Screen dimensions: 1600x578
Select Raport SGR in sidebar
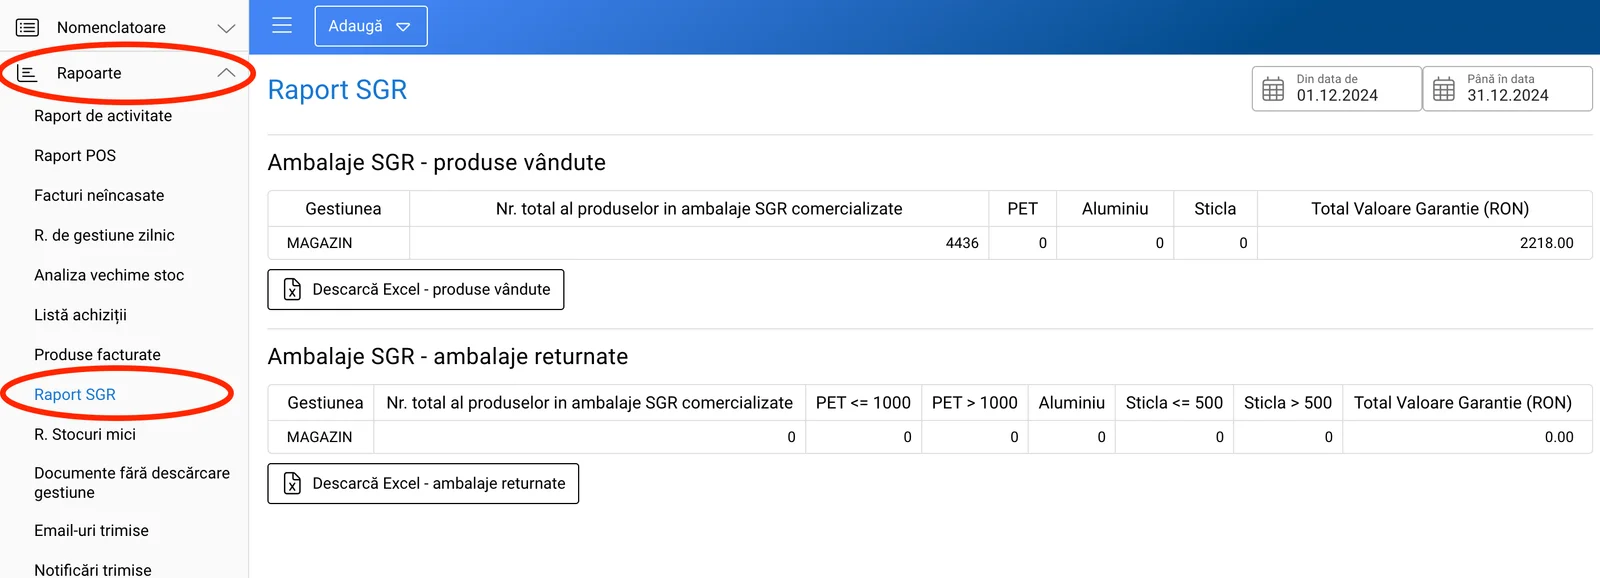75,395
